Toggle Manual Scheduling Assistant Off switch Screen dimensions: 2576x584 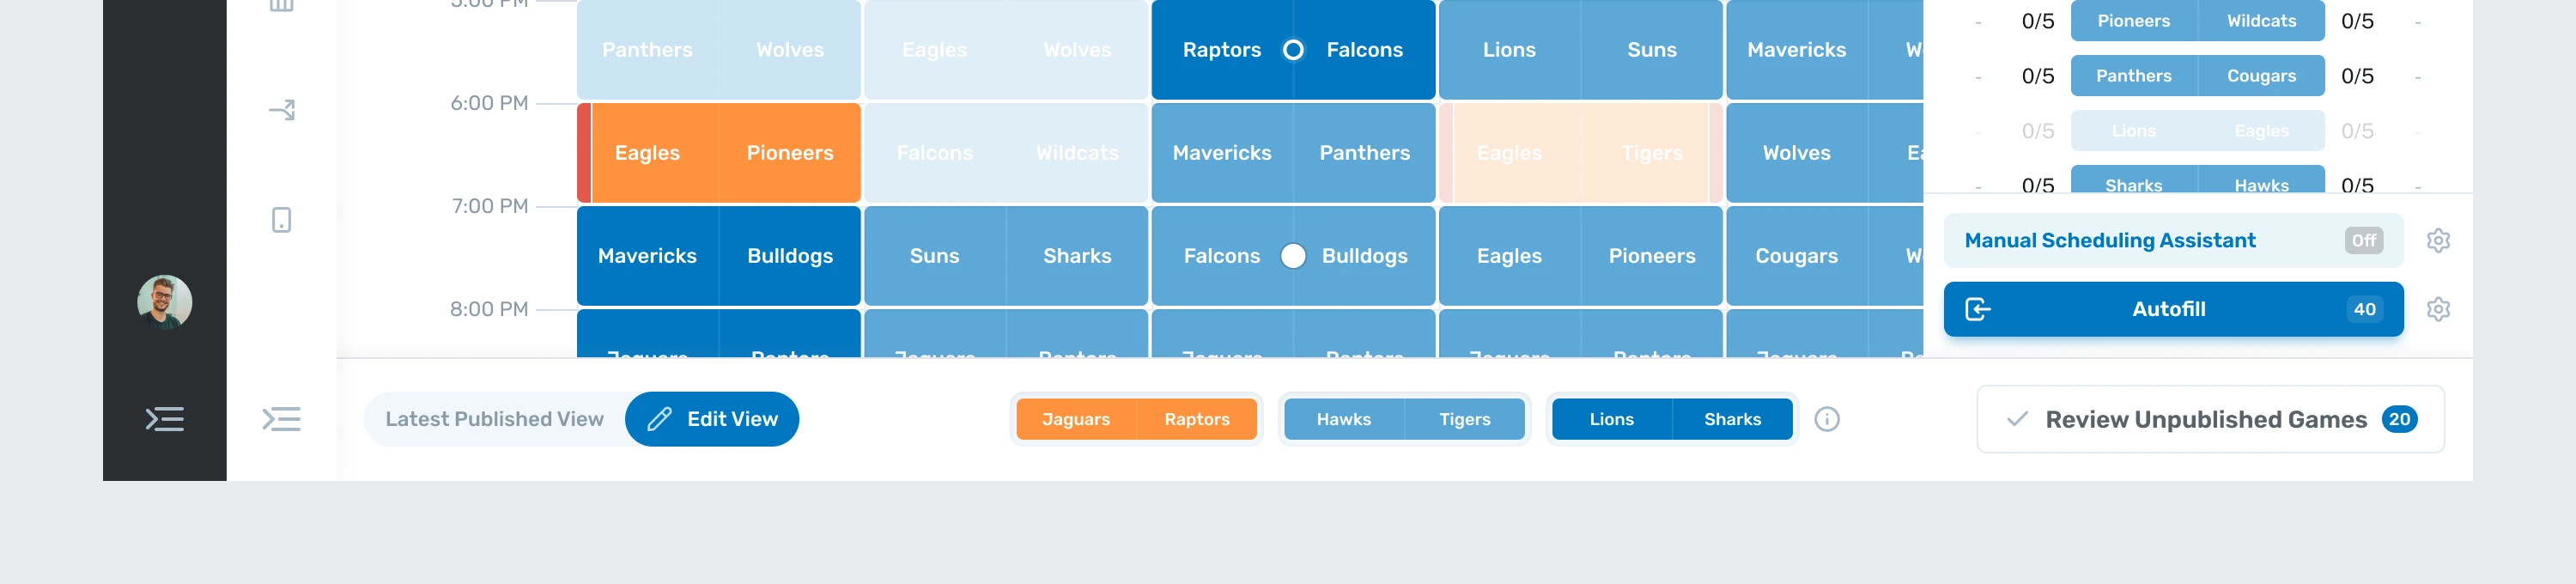tap(2363, 241)
